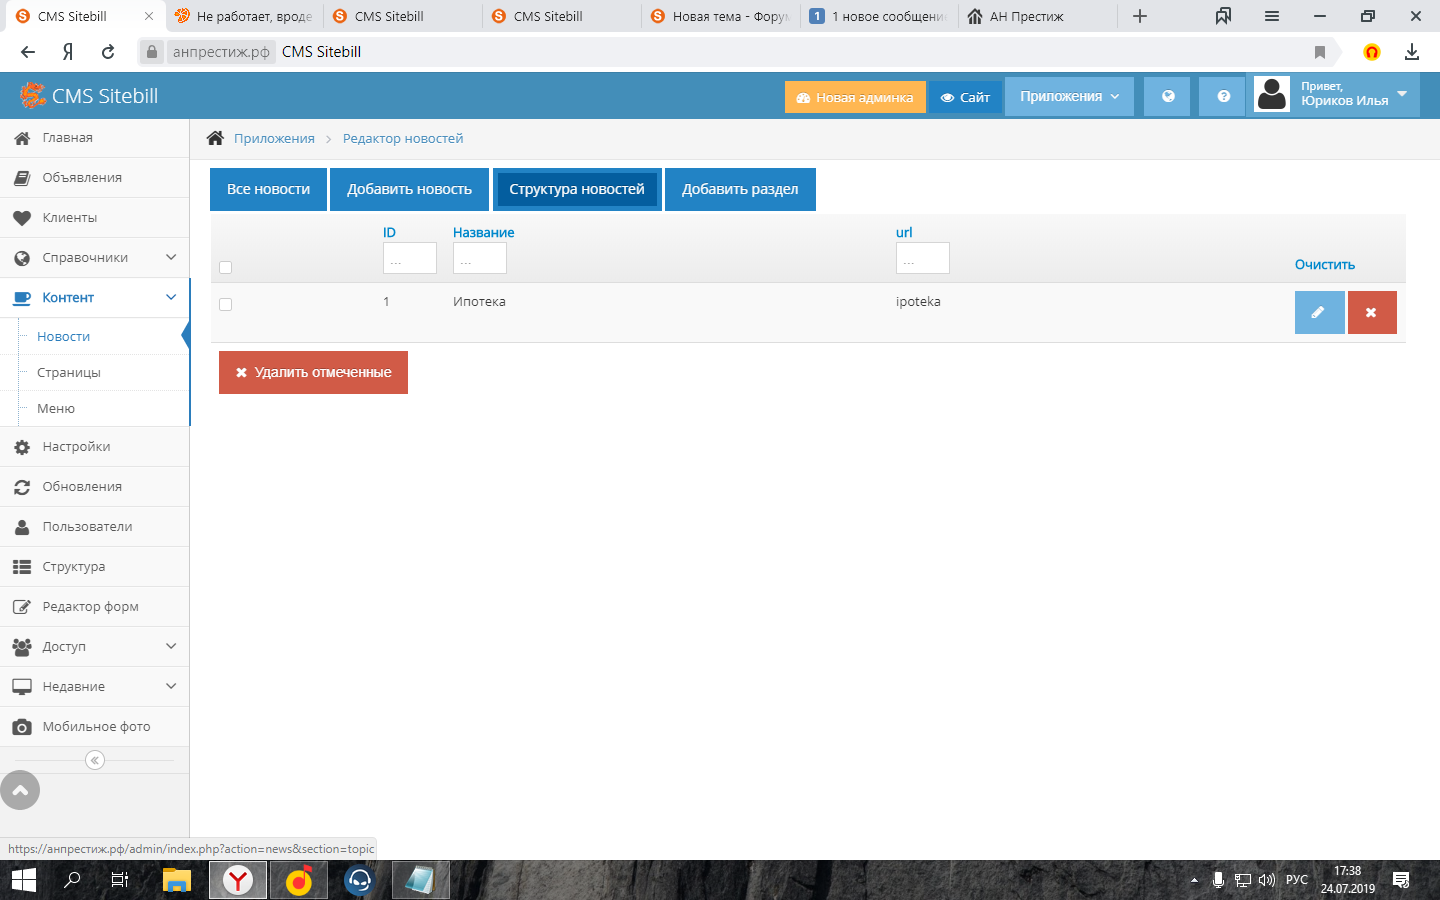The image size is (1440, 900).
Task: Click the globe icon in the top header
Action: coord(1167,97)
